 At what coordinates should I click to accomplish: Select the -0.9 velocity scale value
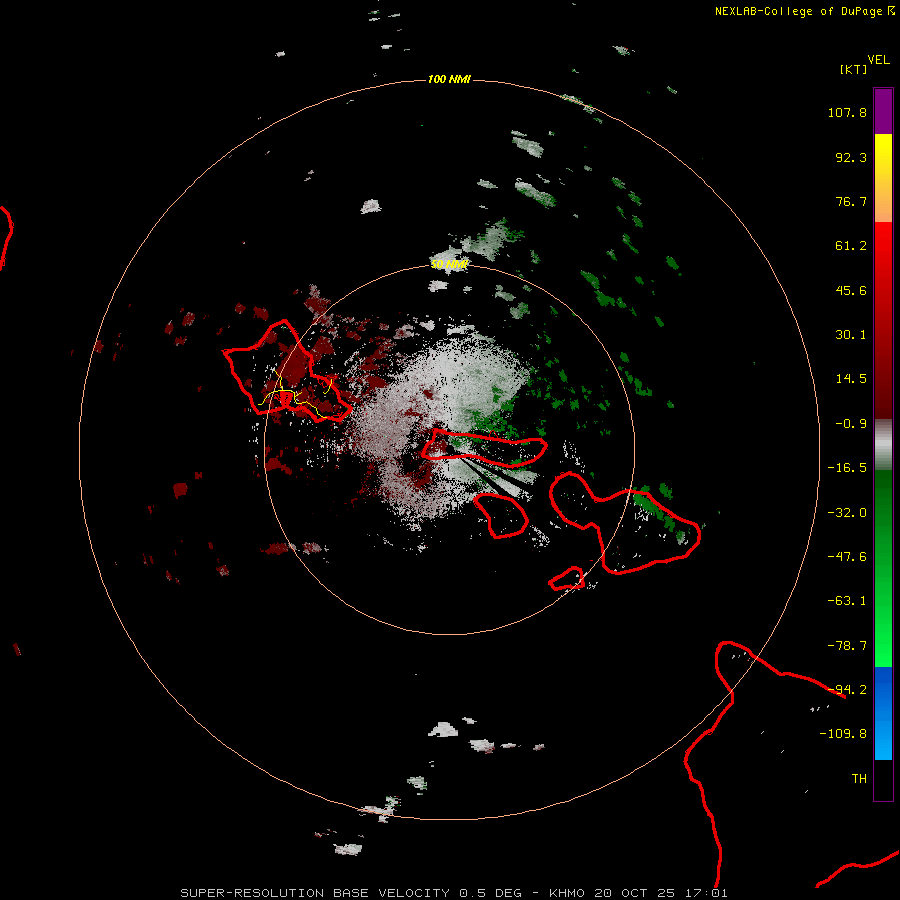pyautogui.click(x=851, y=424)
